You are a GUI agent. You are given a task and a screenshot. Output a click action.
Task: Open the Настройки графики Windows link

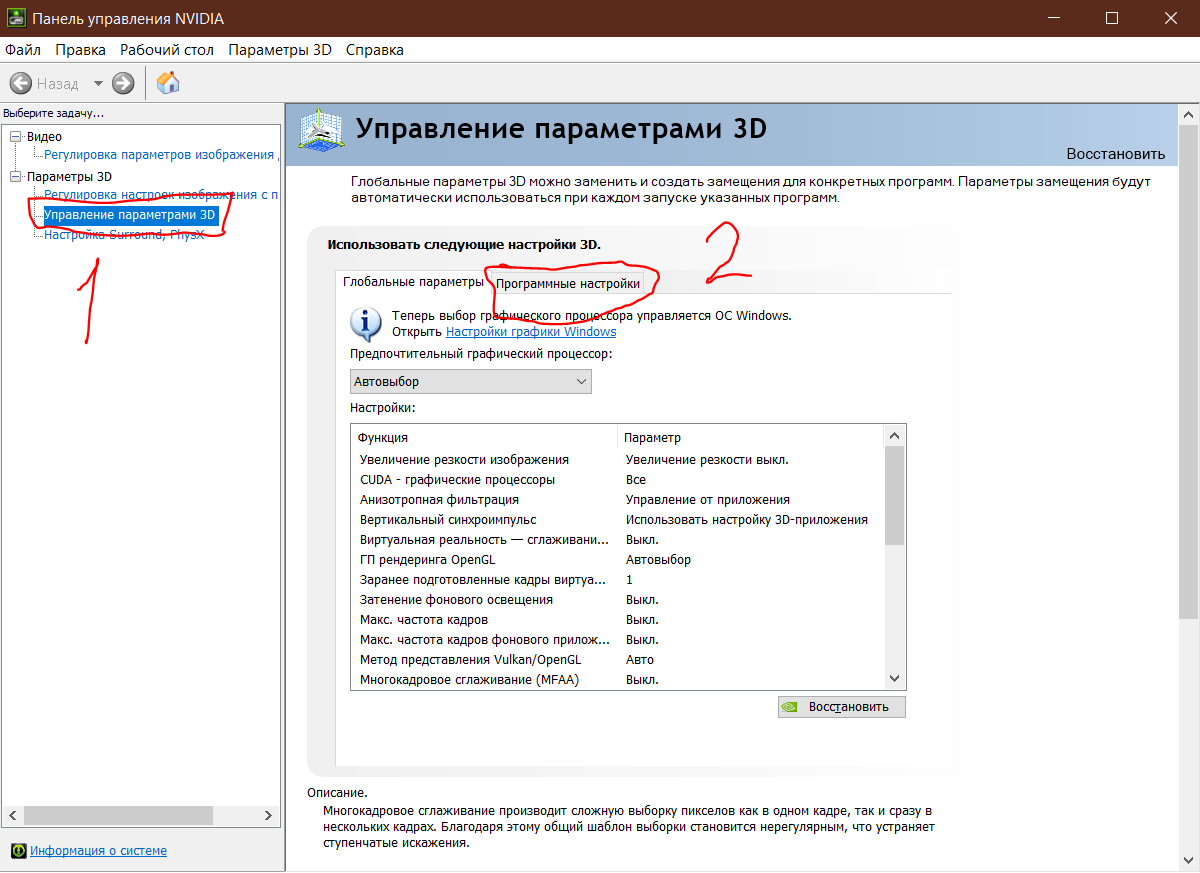coord(531,332)
